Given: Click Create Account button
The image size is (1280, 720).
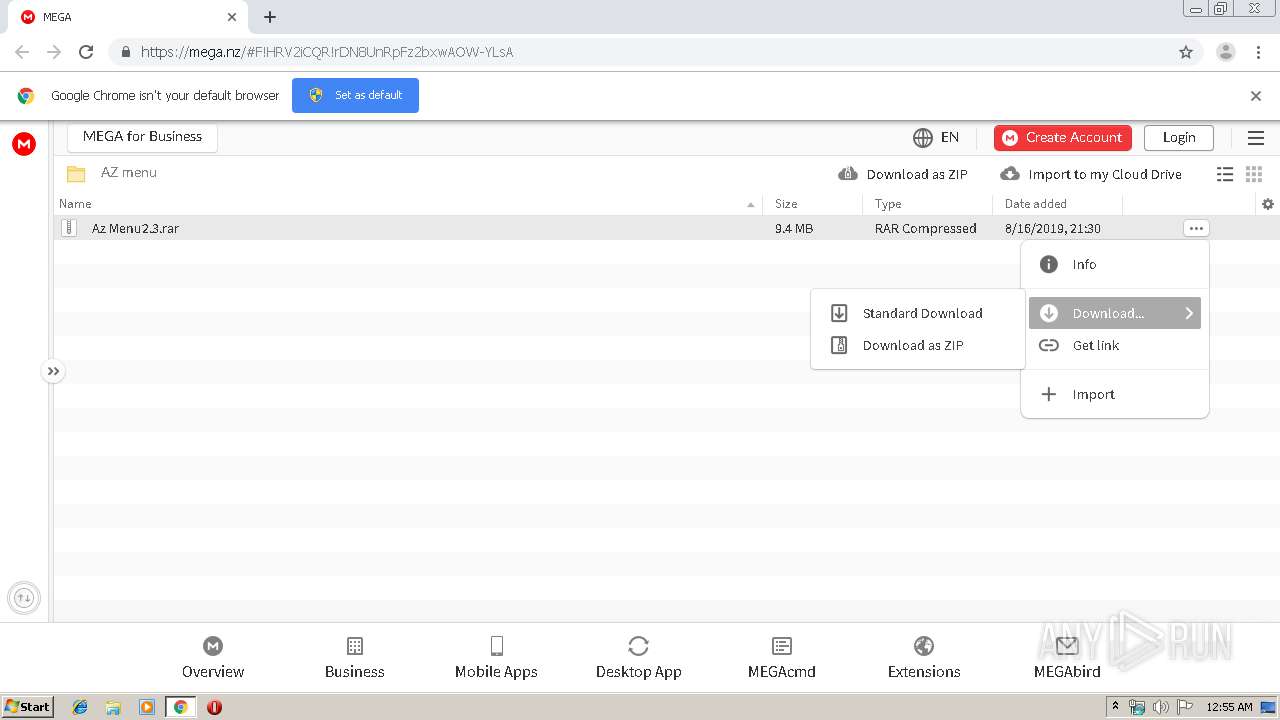Looking at the screenshot, I should coord(1063,137).
